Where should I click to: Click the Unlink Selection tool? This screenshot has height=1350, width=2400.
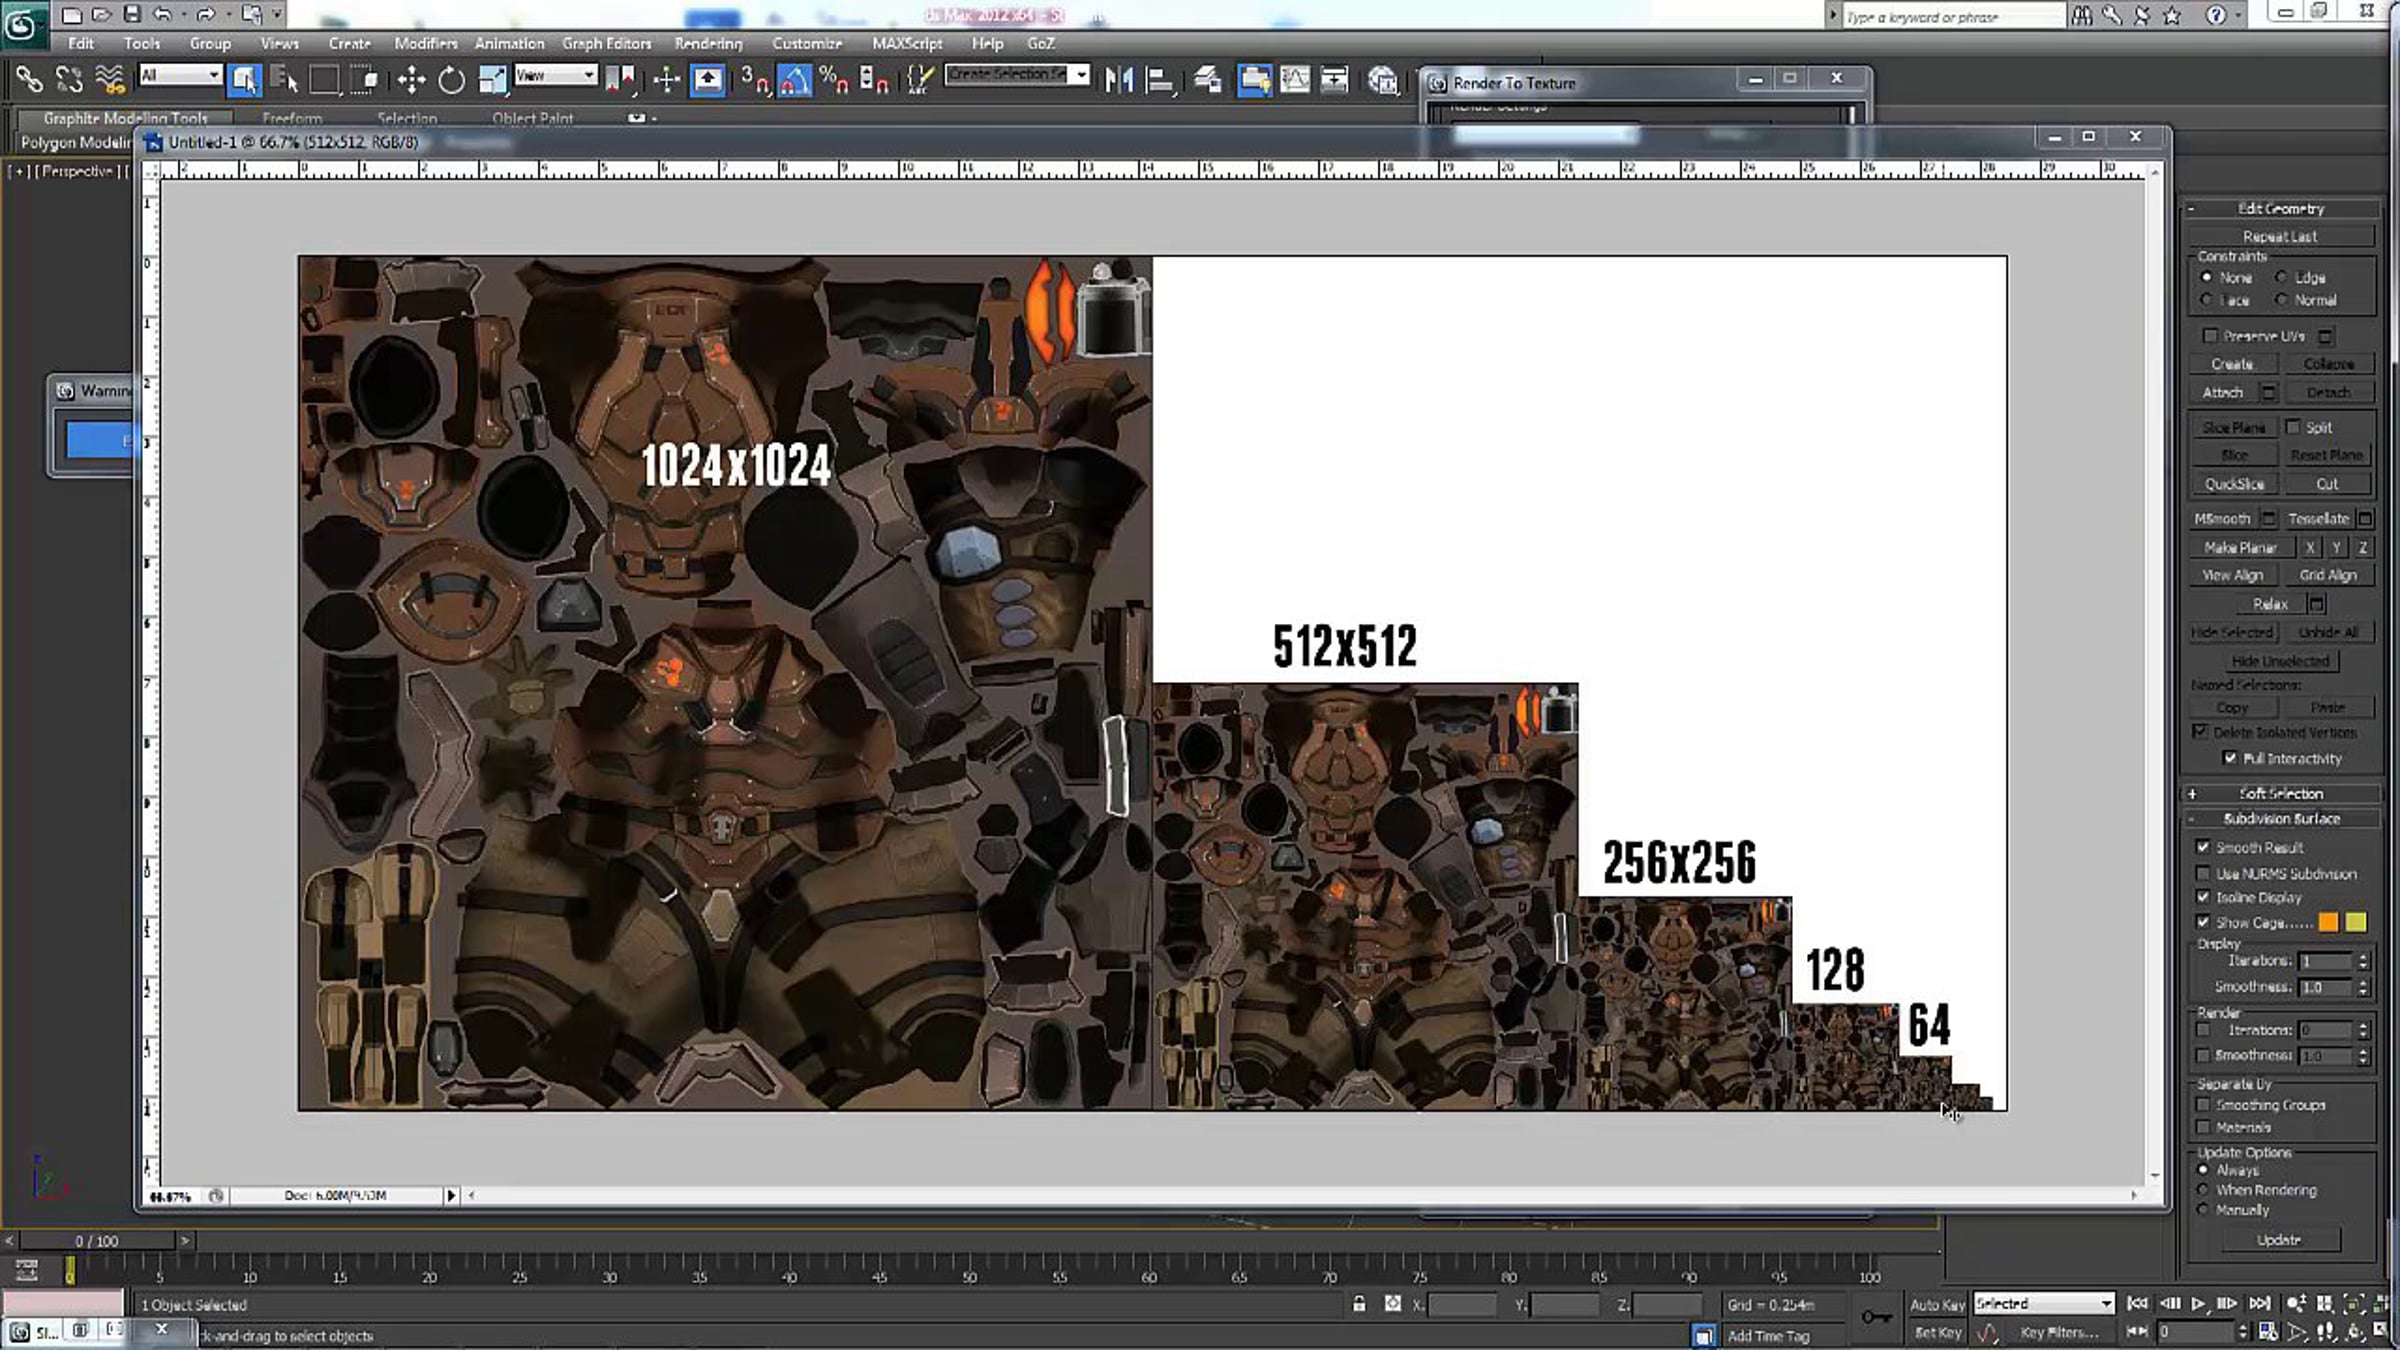coord(69,79)
